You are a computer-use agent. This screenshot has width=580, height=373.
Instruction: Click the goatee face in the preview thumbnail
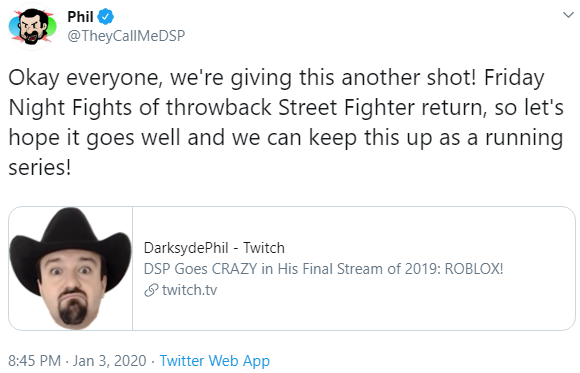[71, 292]
